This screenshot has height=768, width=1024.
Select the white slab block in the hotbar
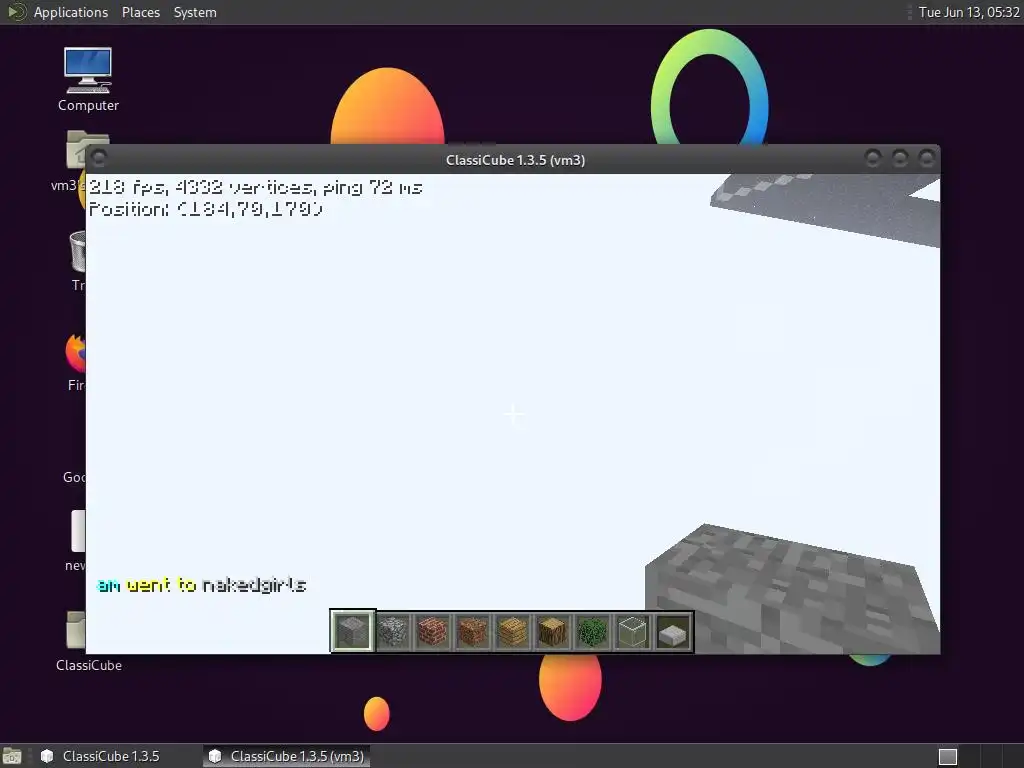673,632
